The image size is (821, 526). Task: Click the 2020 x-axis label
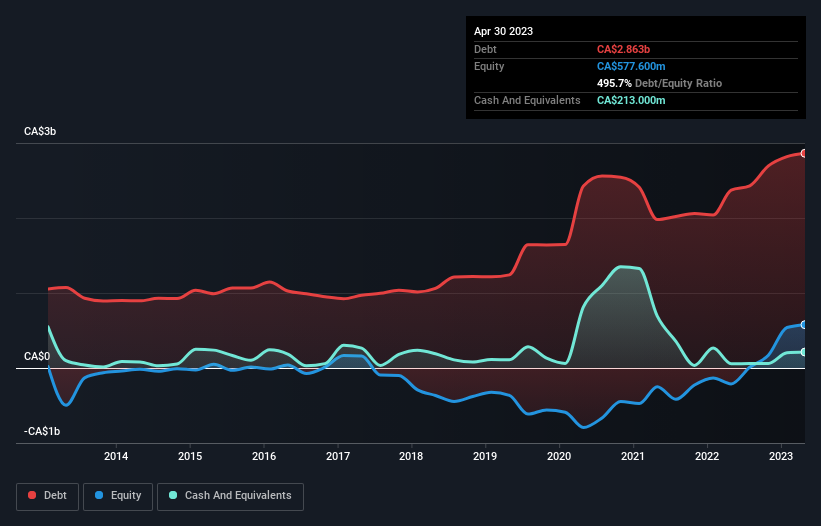pos(559,456)
